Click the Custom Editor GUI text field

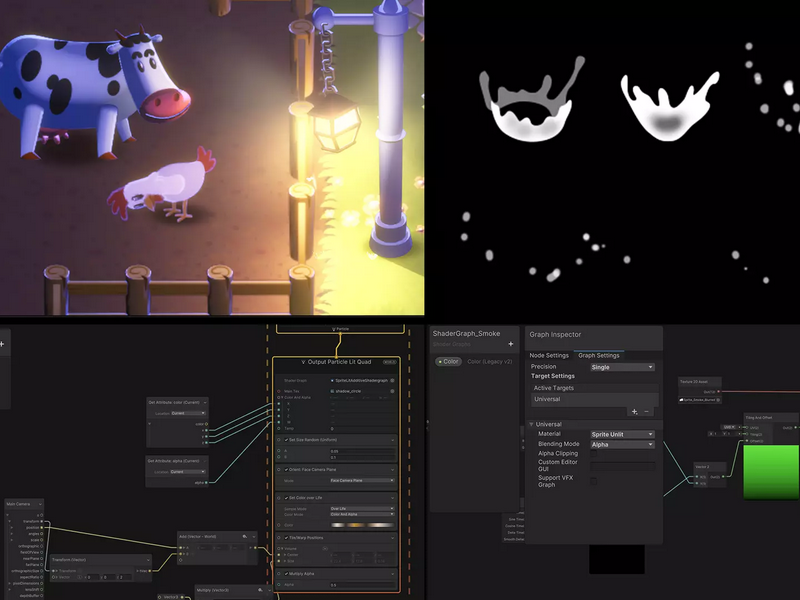pyautogui.click(x=622, y=466)
